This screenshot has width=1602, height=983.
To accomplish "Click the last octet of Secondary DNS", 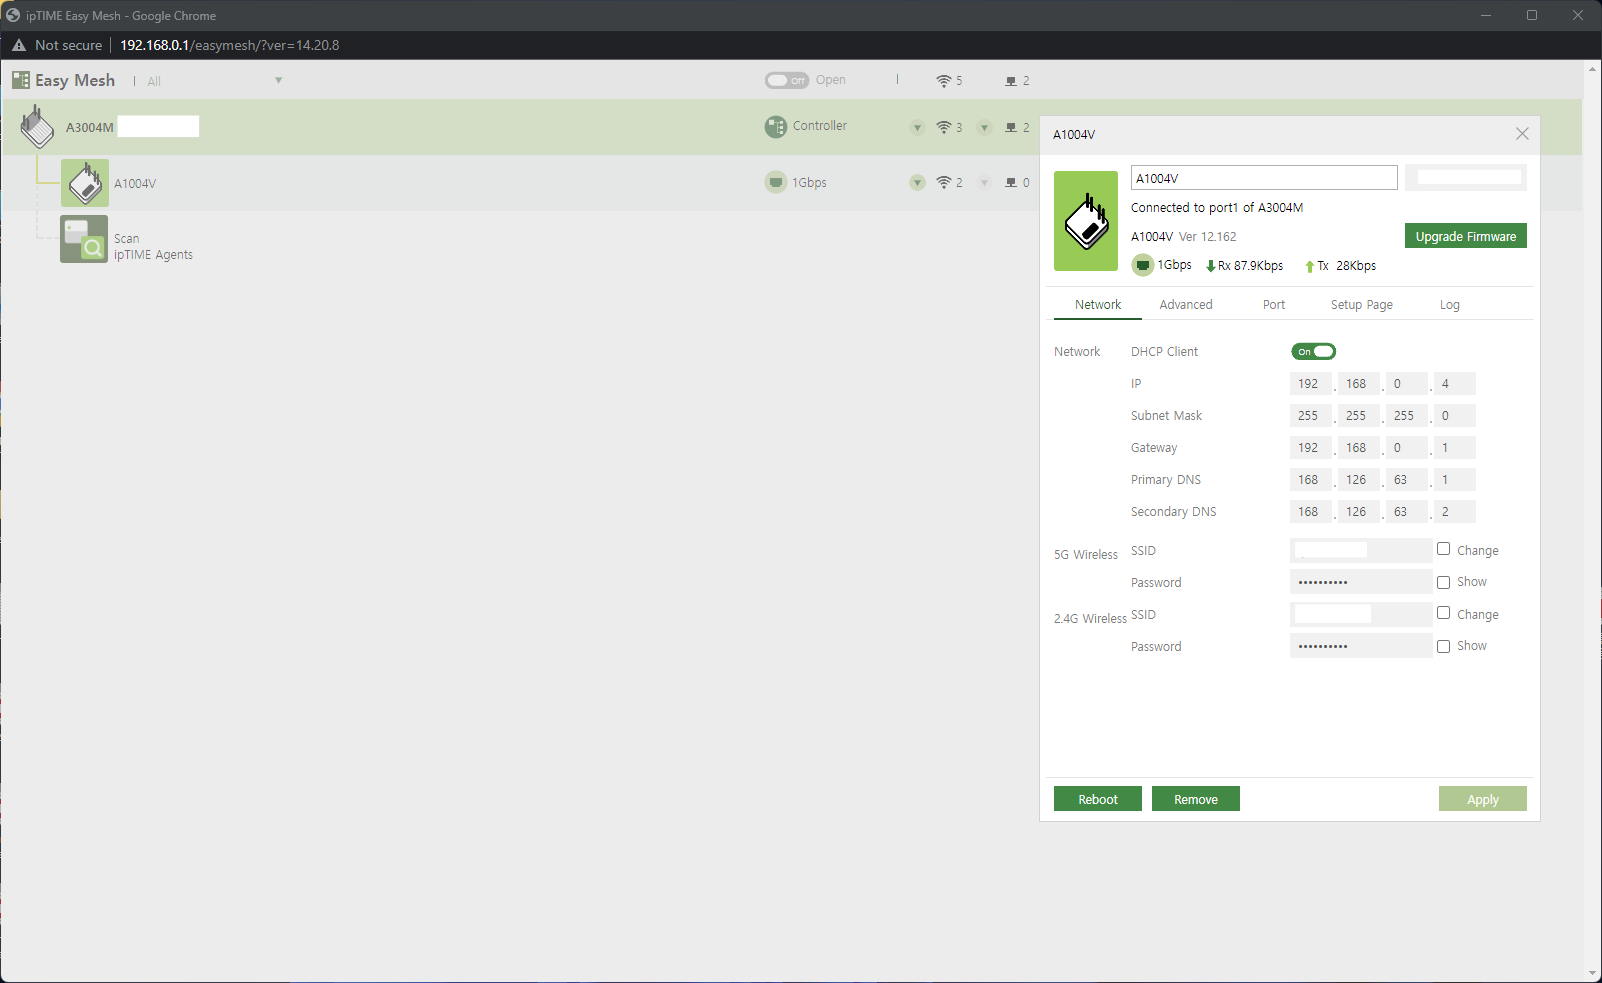I will (1454, 512).
